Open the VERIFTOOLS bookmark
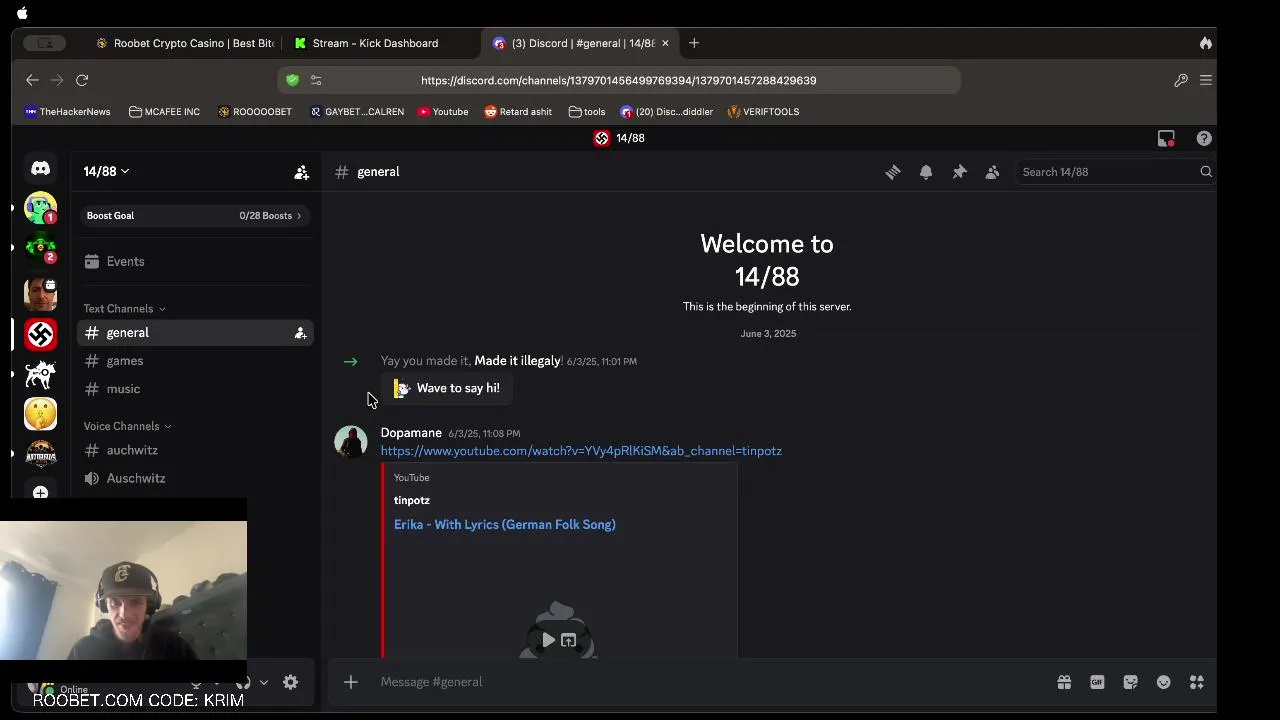 [x=763, y=112]
